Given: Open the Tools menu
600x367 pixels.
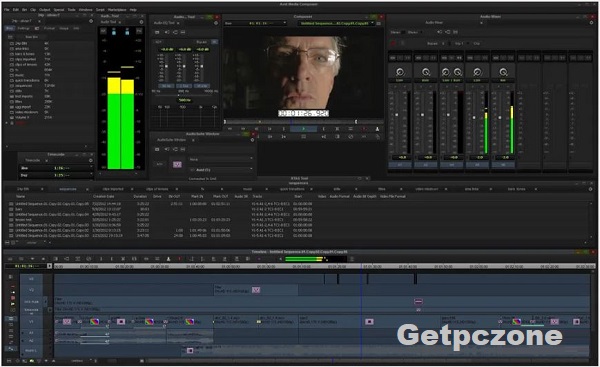Looking at the screenshot, I should (x=72, y=10).
